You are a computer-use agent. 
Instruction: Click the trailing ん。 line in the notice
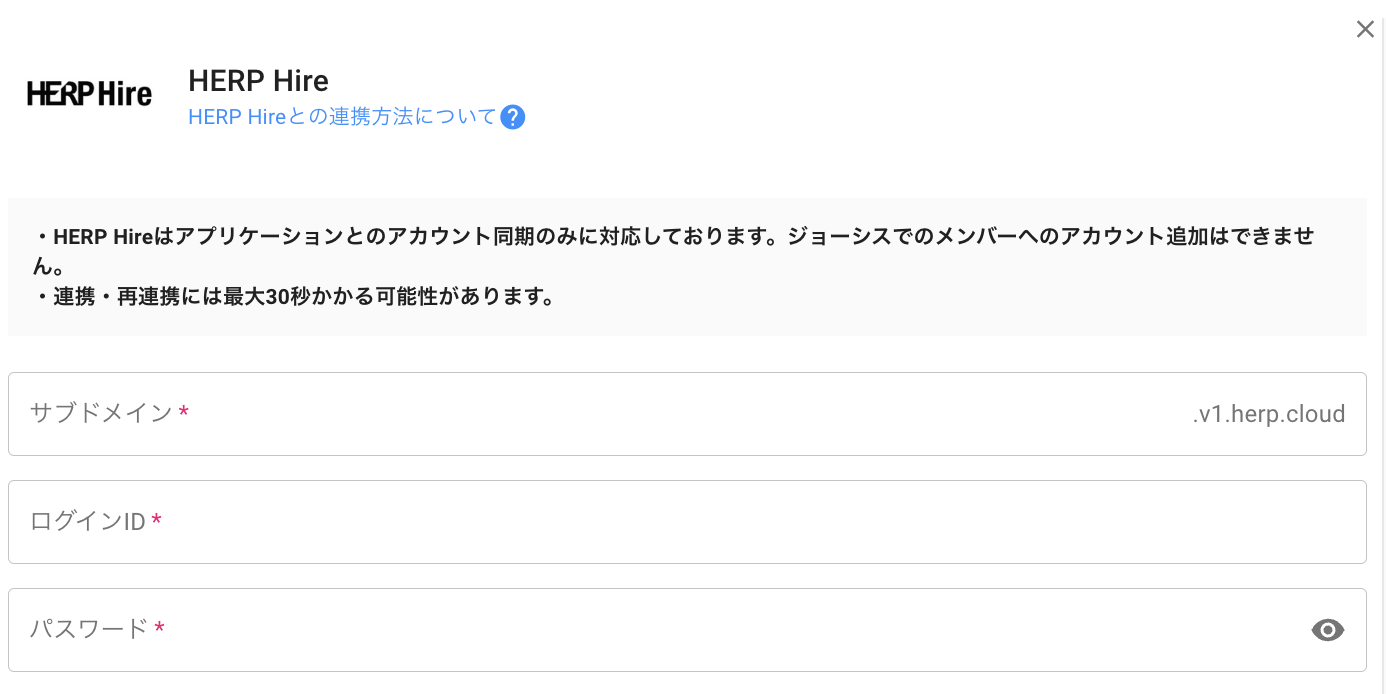coord(47,267)
